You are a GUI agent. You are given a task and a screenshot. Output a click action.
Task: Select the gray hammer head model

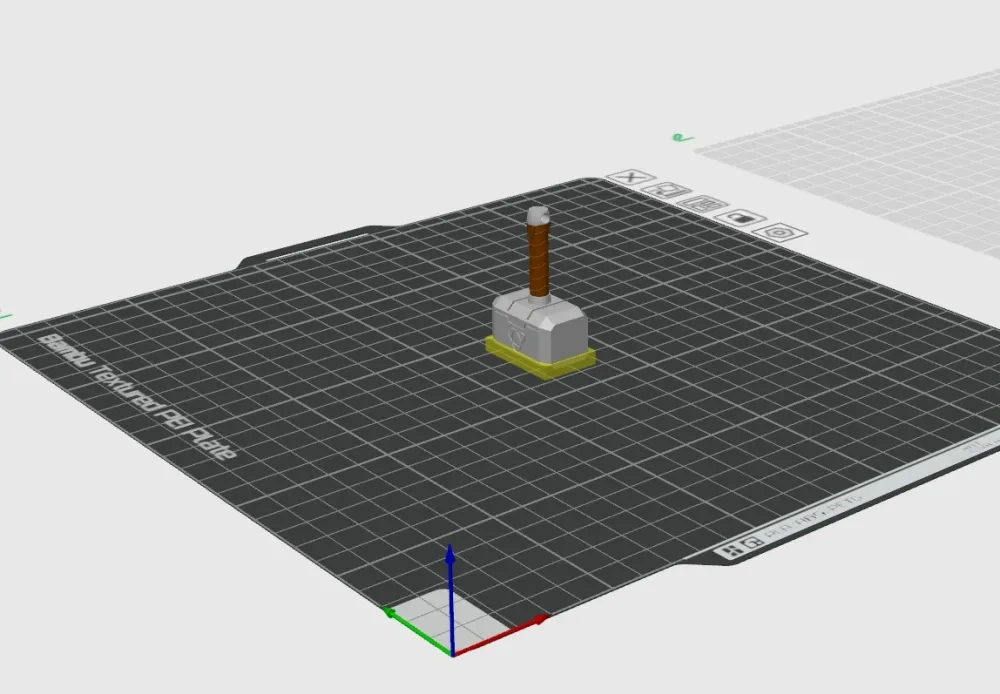[x=540, y=327]
